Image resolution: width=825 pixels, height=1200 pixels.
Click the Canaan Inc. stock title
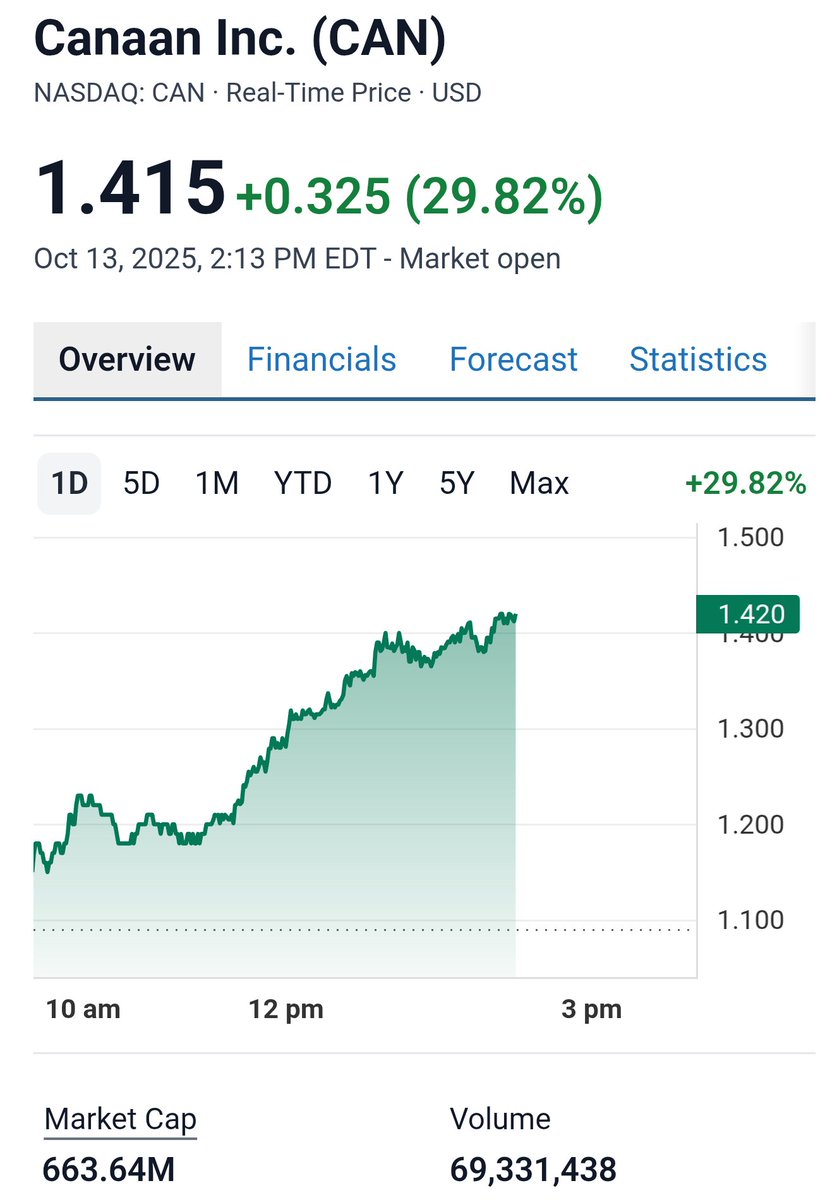240,38
